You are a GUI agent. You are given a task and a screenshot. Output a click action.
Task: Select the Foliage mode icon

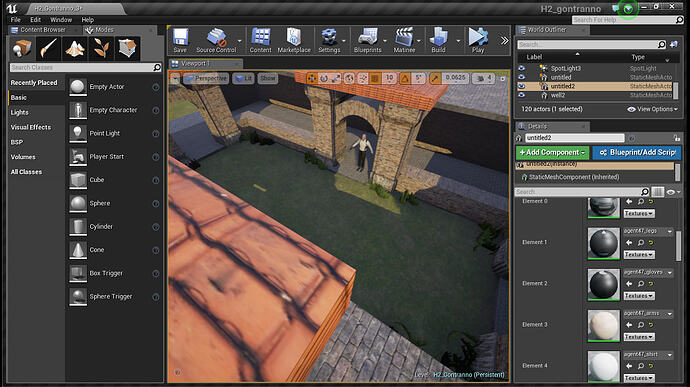pos(101,48)
